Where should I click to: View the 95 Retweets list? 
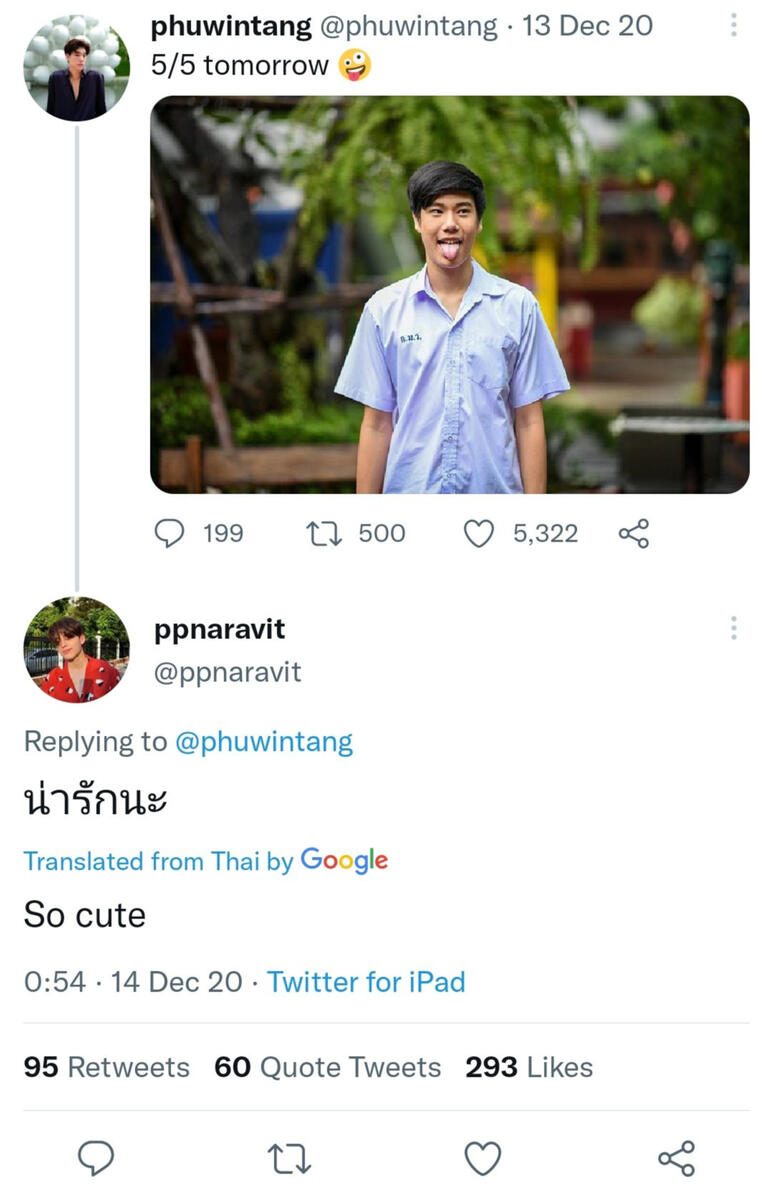106,1067
